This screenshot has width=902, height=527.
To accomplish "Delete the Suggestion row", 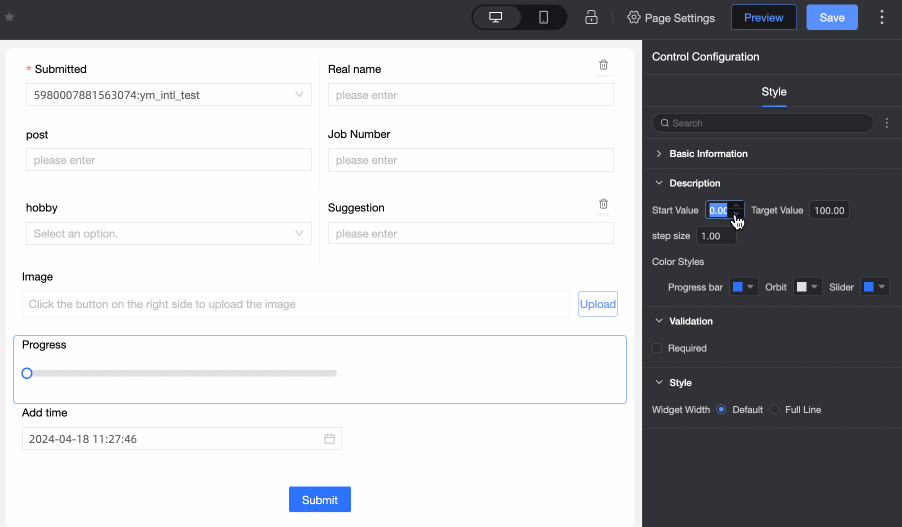I will (603, 204).
